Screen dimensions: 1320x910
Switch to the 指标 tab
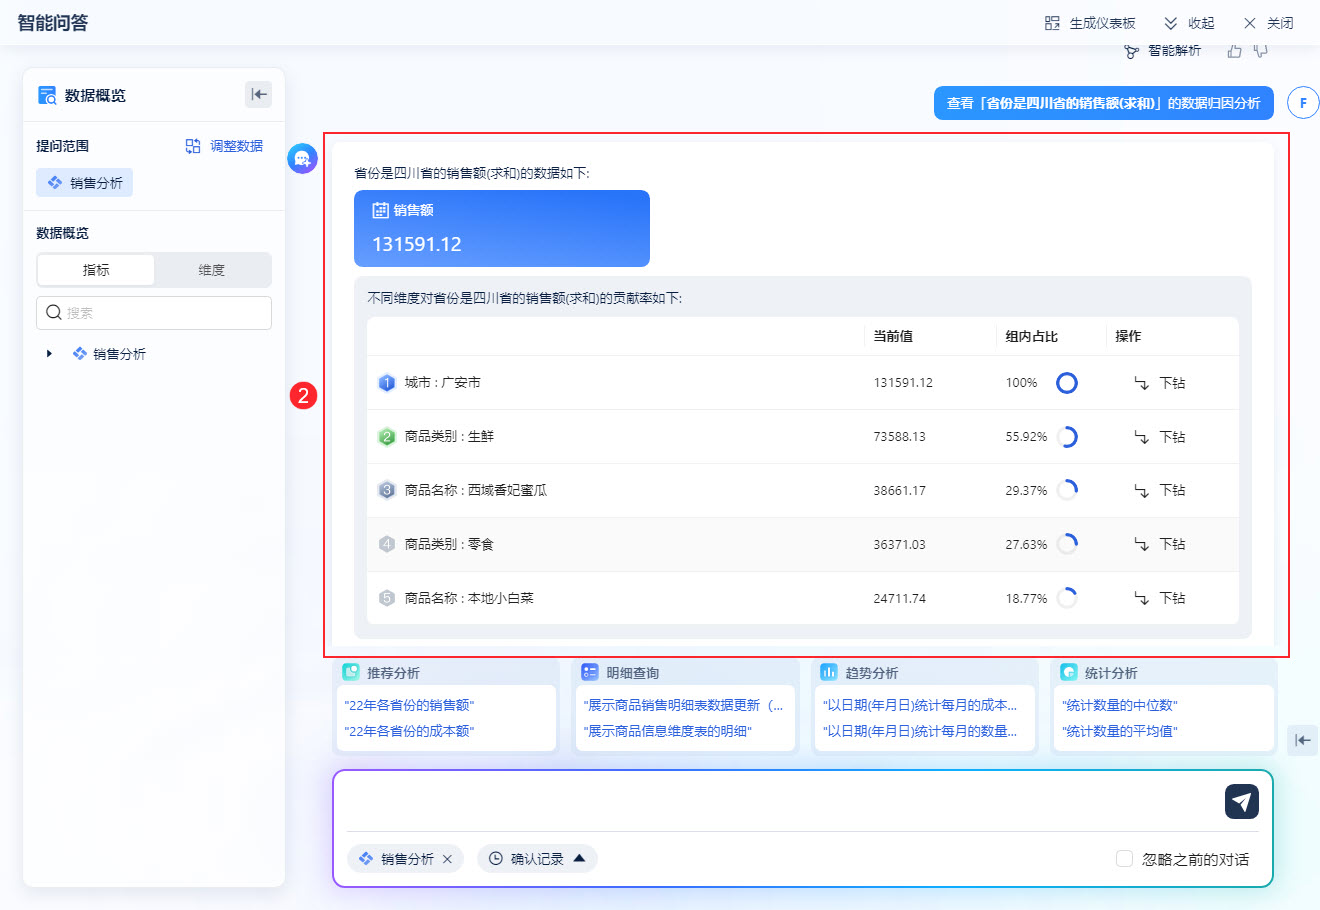coord(96,270)
